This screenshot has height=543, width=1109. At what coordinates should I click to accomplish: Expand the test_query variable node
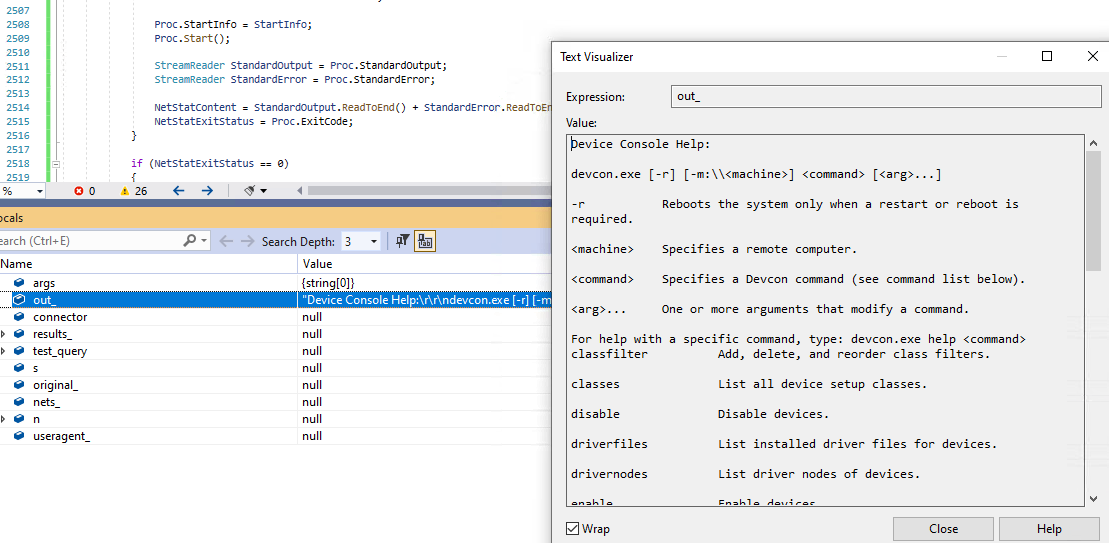[x=4, y=351]
